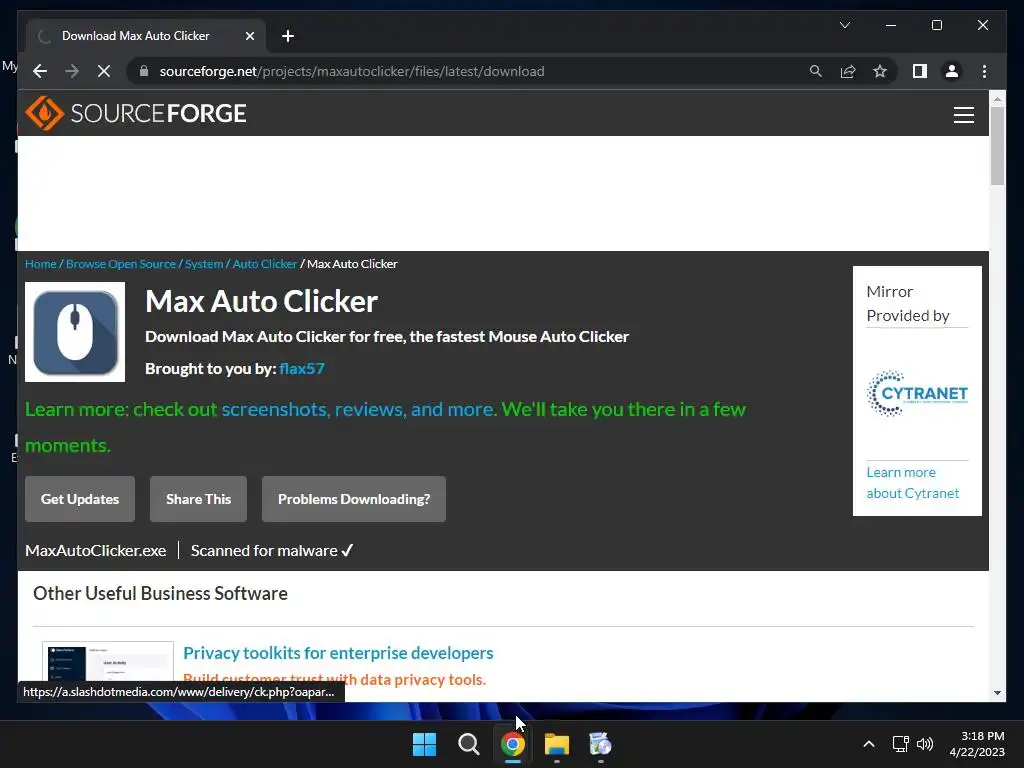Viewport: 1024px width, 768px height.
Task: Click the zoom magnifier in the address bar
Action: pyautogui.click(x=816, y=71)
